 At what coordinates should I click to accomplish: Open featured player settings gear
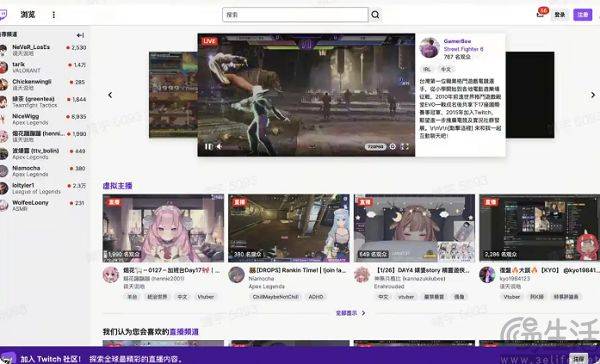[x=393, y=147]
